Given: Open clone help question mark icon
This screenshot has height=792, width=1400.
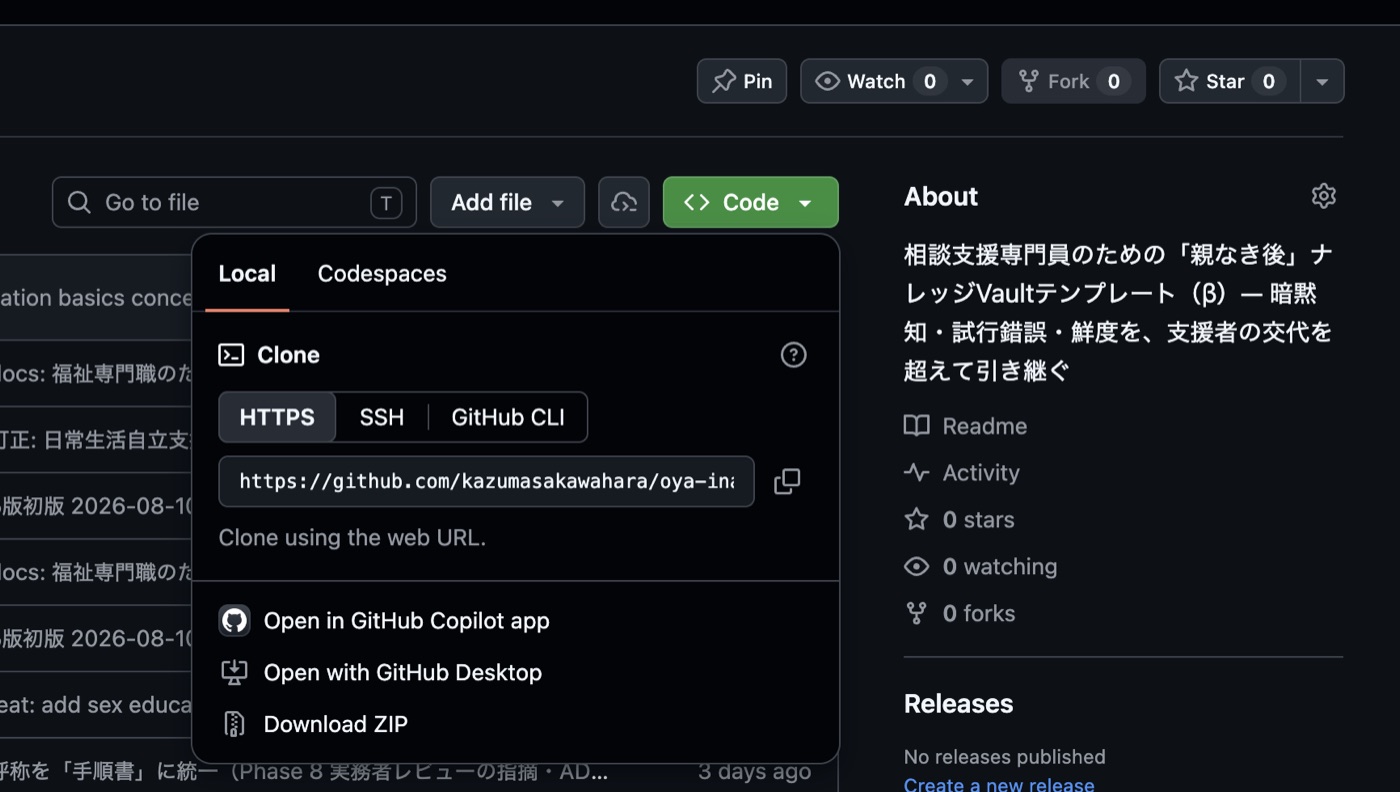Looking at the screenshot, I should coord(793,355).
